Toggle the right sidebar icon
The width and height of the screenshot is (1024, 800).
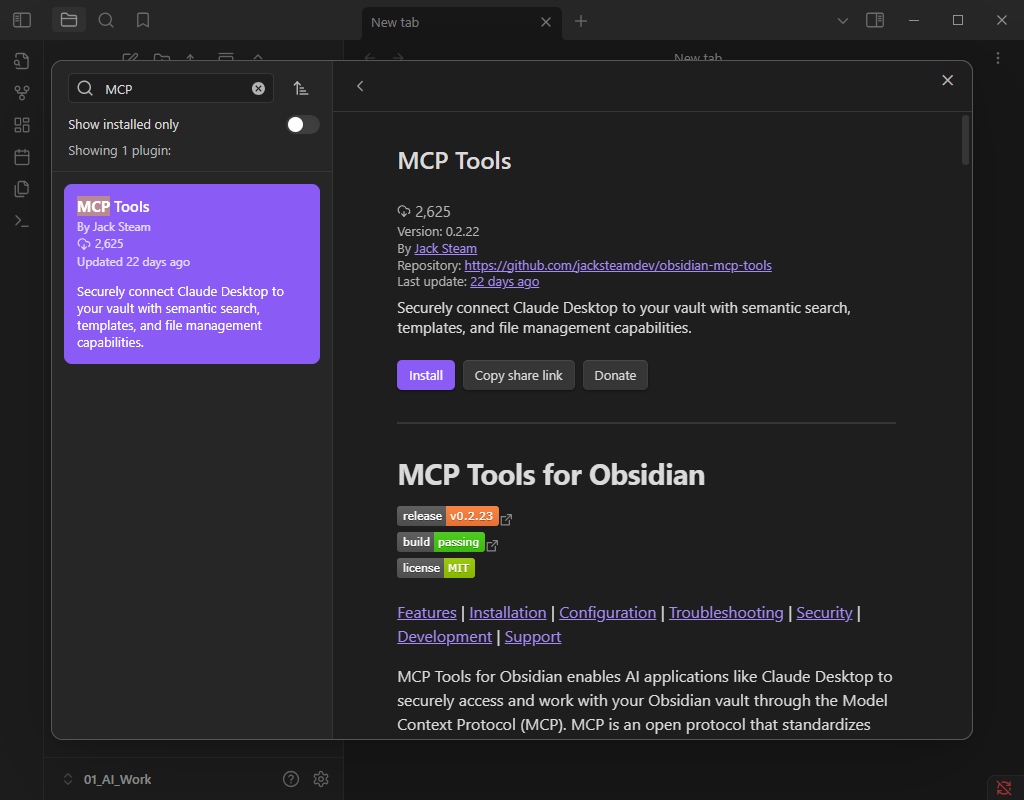[x=875, y=20]
